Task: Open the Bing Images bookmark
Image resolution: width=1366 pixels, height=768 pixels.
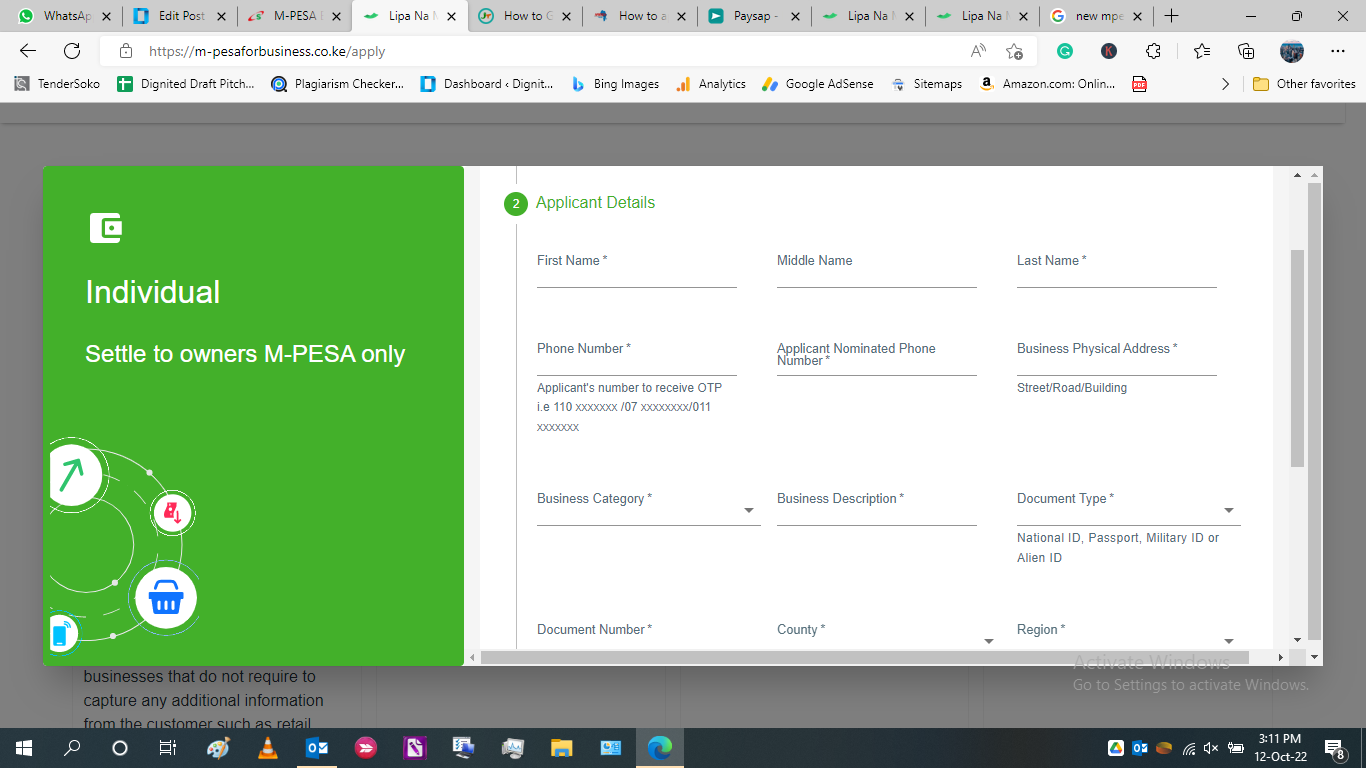Action: point(615,84)
